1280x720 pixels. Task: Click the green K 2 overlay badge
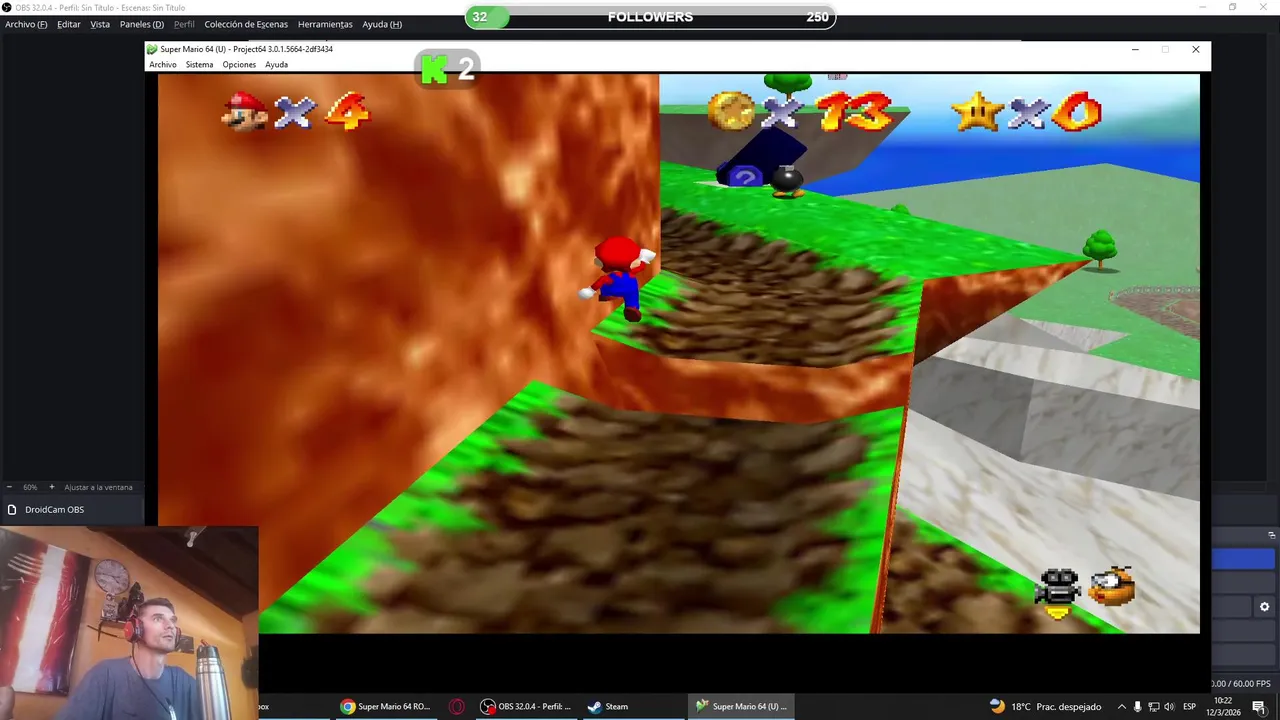click(x=447, y=69)
